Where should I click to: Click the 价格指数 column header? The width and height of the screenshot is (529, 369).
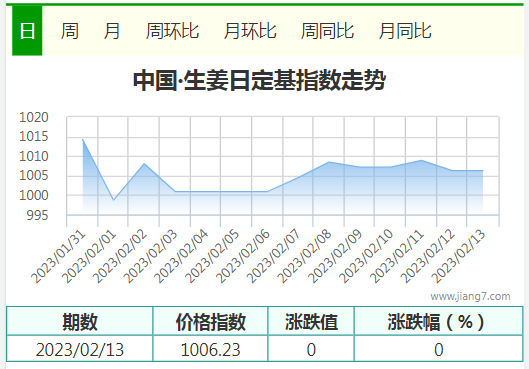click(211, 321)
